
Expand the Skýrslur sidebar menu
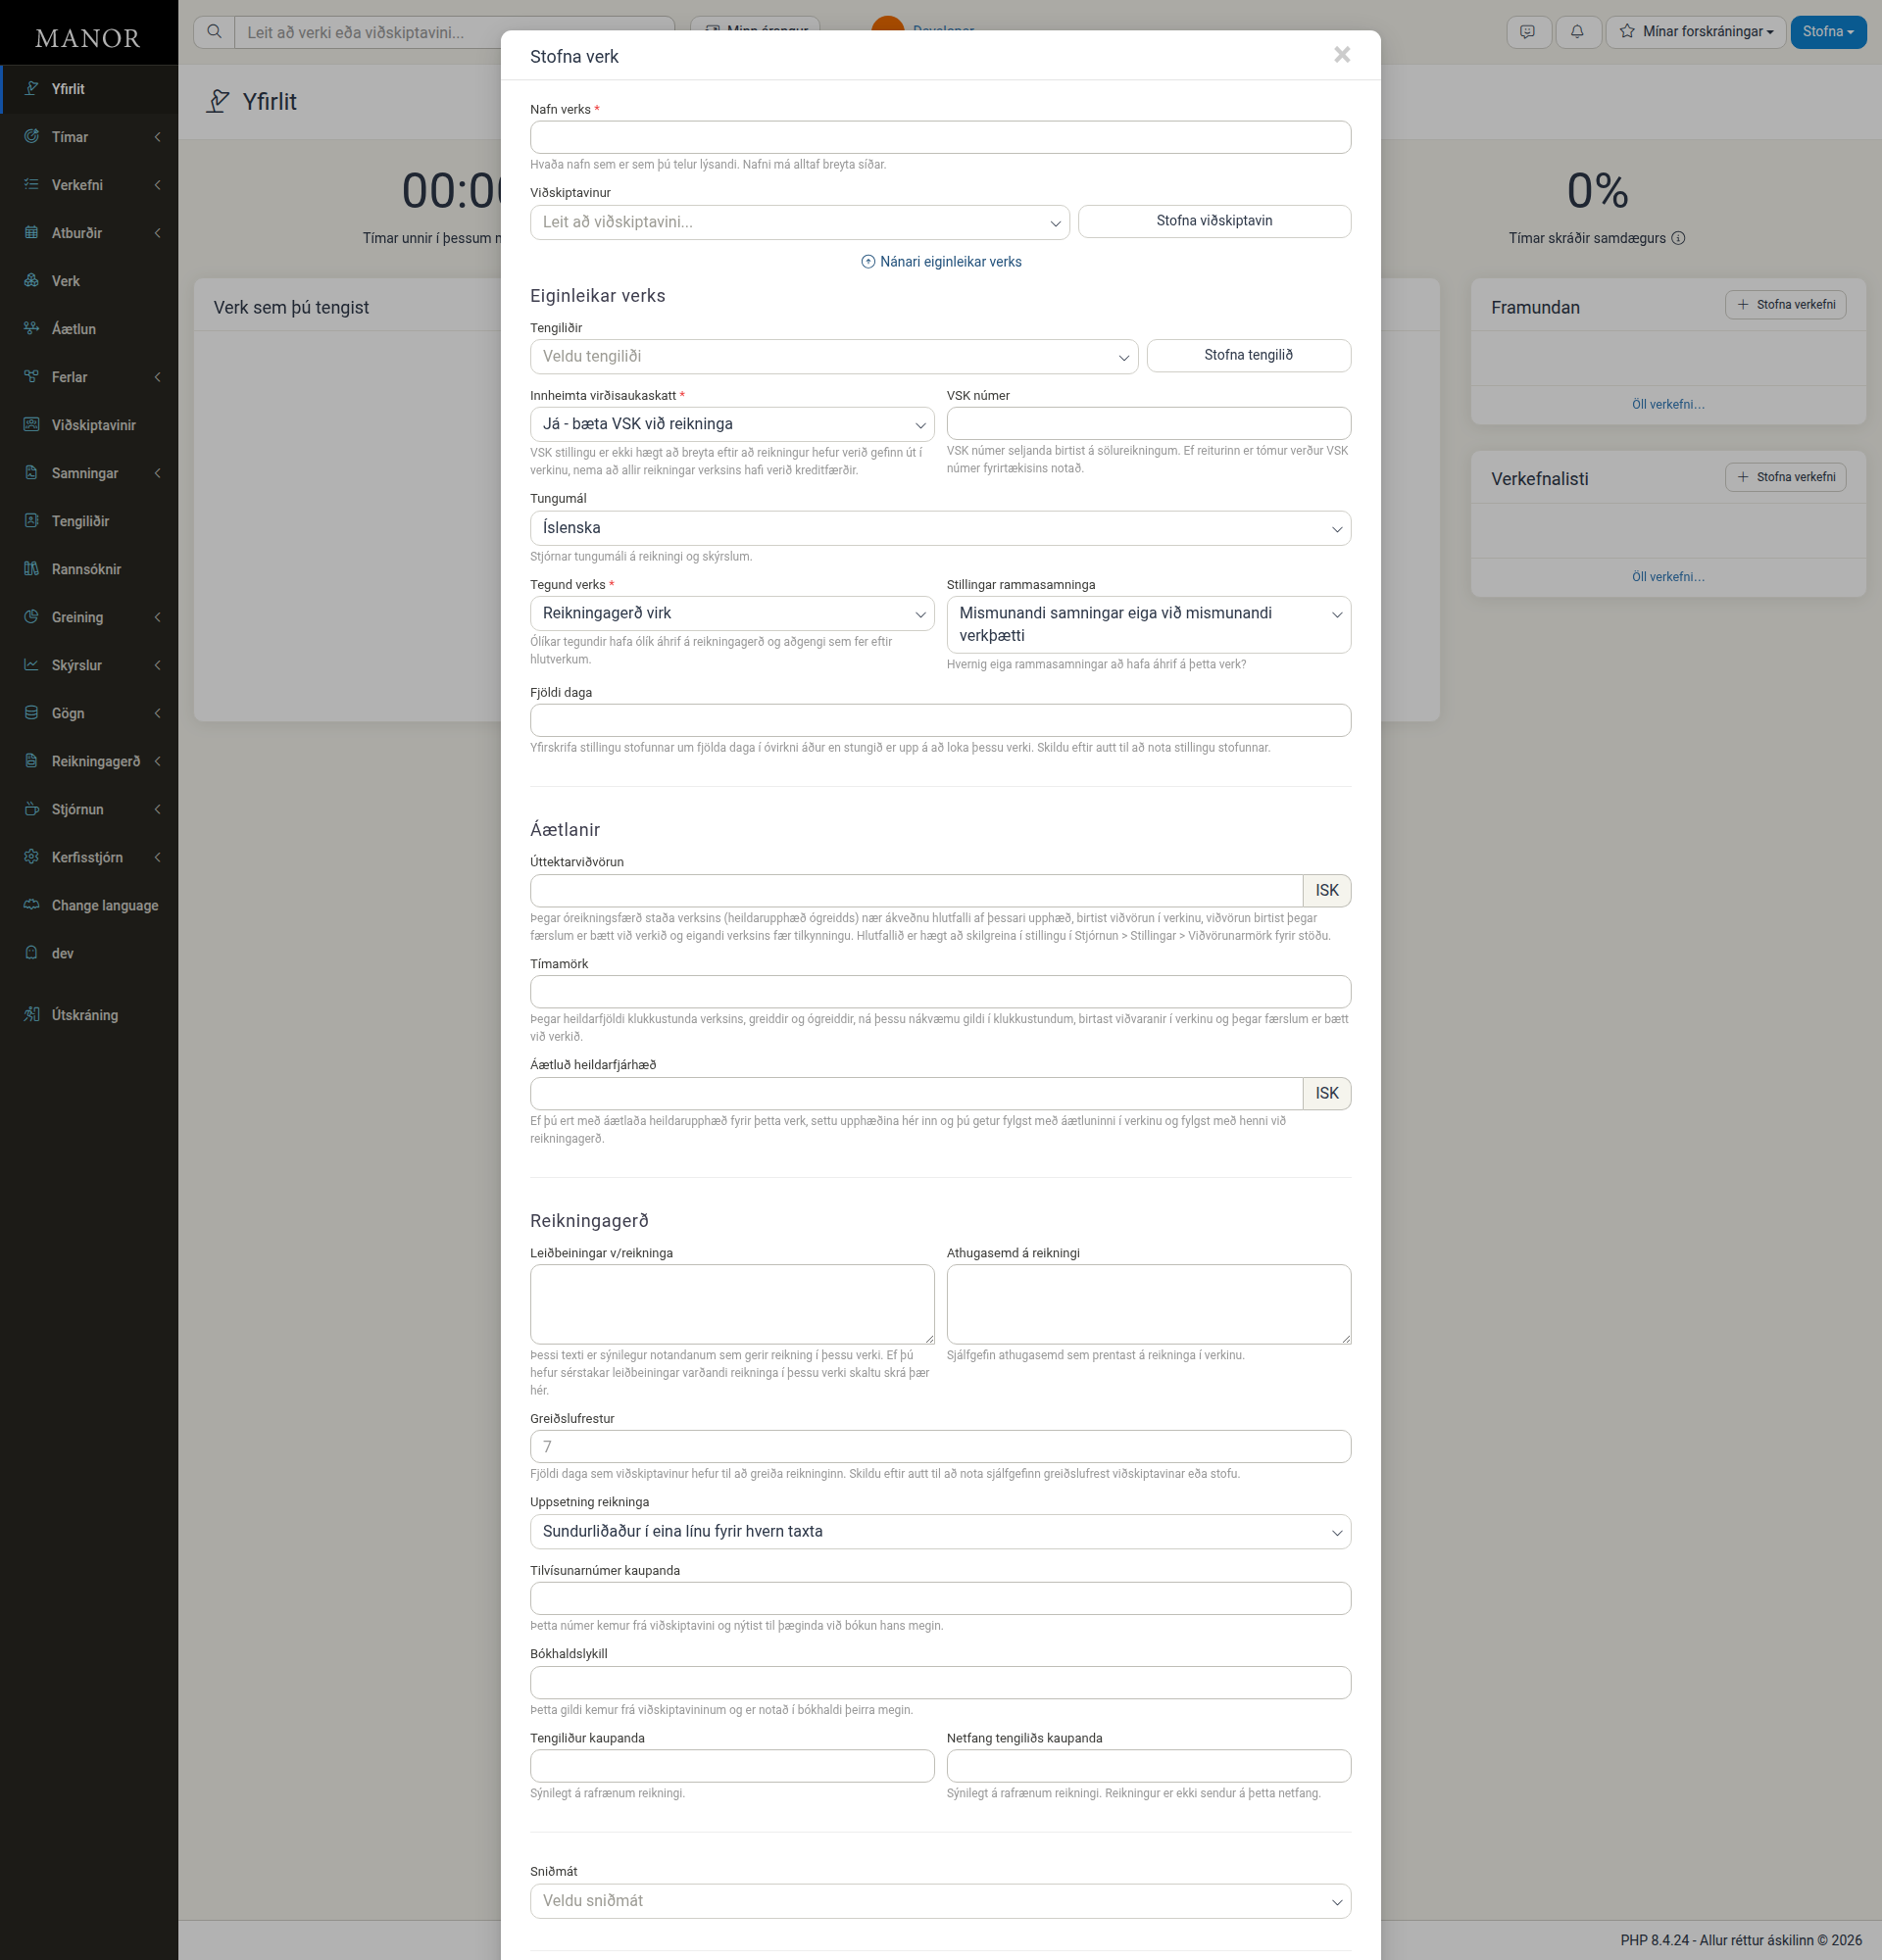tap(89, 665)
